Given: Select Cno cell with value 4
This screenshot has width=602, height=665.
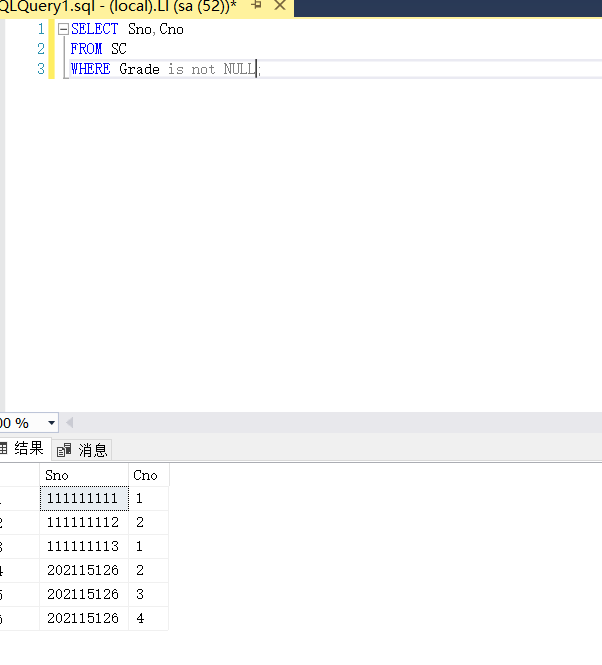Looking at the screenshot, I should click(148, 618).
